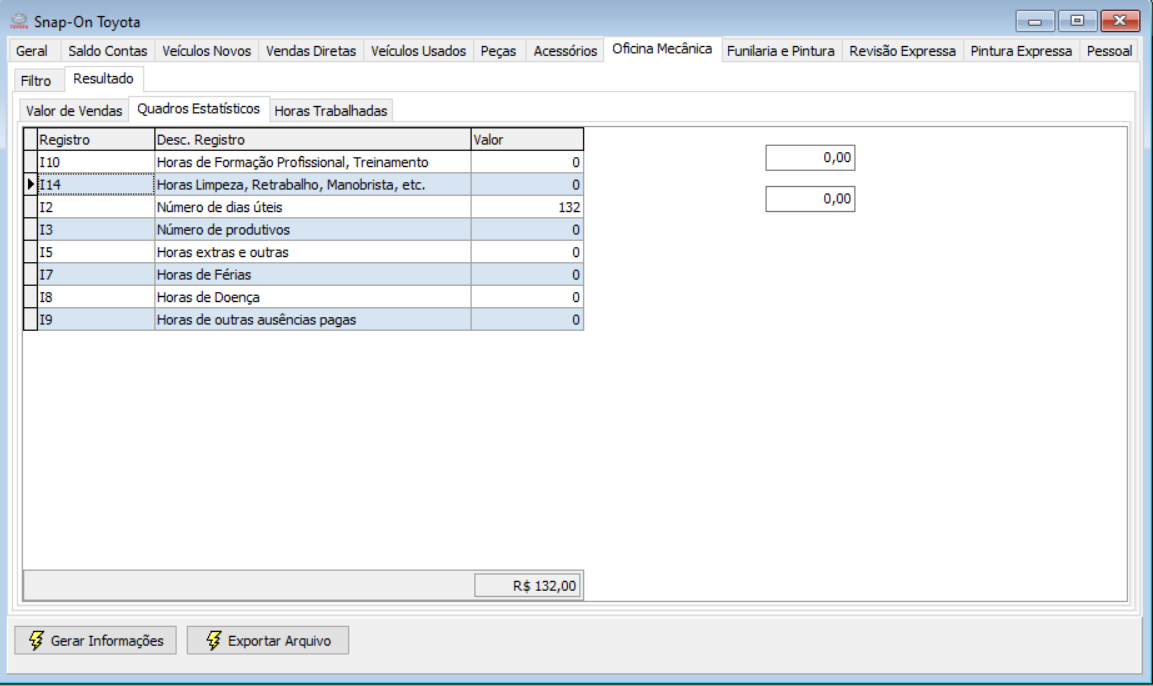Image resolution: width=1153 pixels, height=686 pixels.
Task: Select the I7 registro cell
Action: (96, 275)
